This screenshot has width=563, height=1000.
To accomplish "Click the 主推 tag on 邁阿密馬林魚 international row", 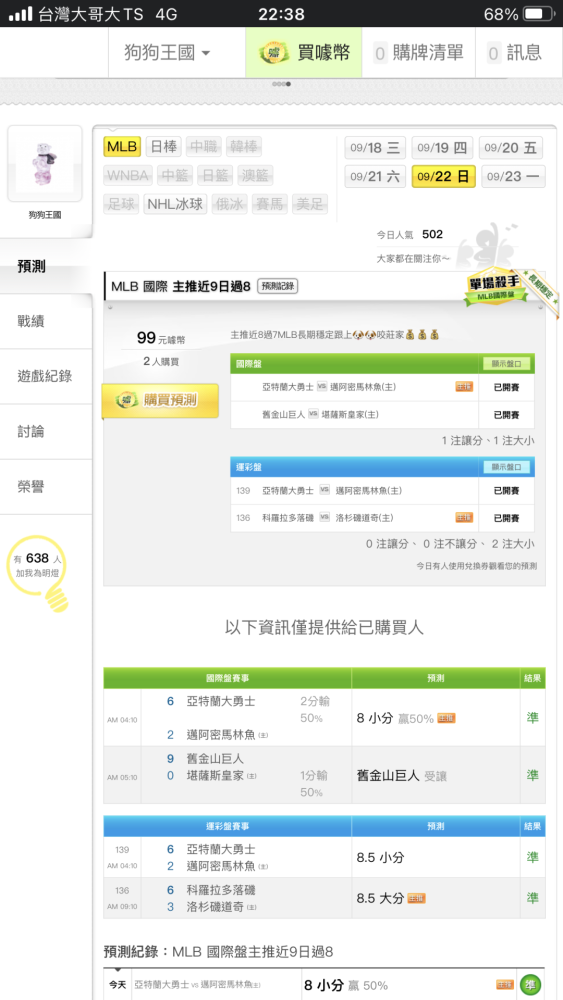I will pyautogui.click(x=464, y=386).
